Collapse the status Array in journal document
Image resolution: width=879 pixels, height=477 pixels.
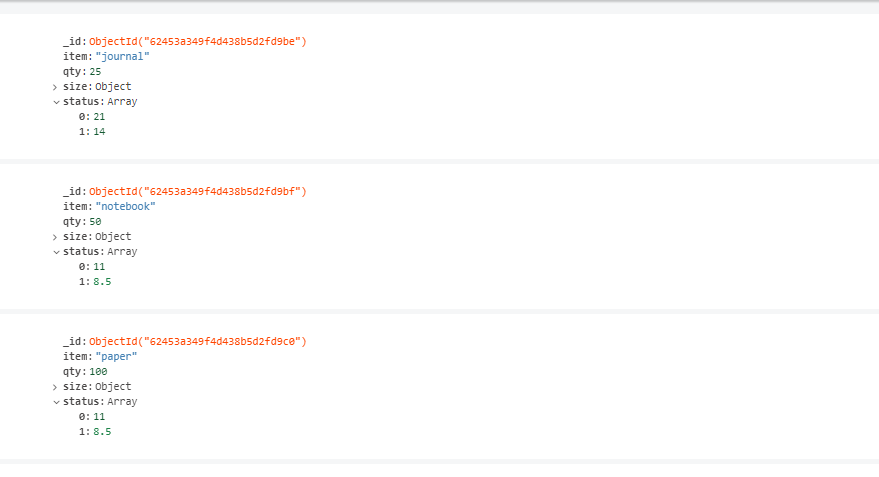[56, 102]
